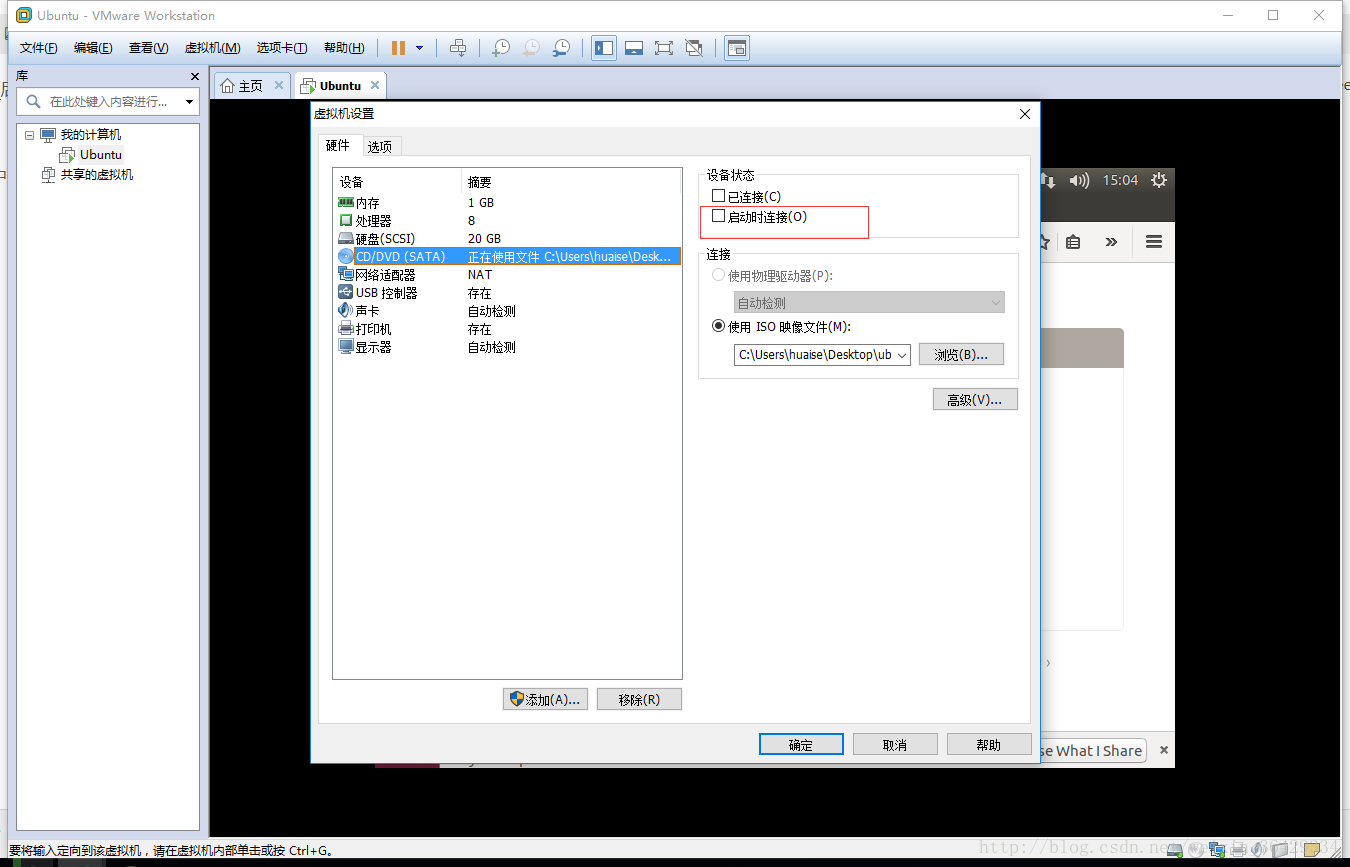Screen dimensions: 1350x867
Task: Click the dialog 帮助 button
Action: tap(989, 745)
